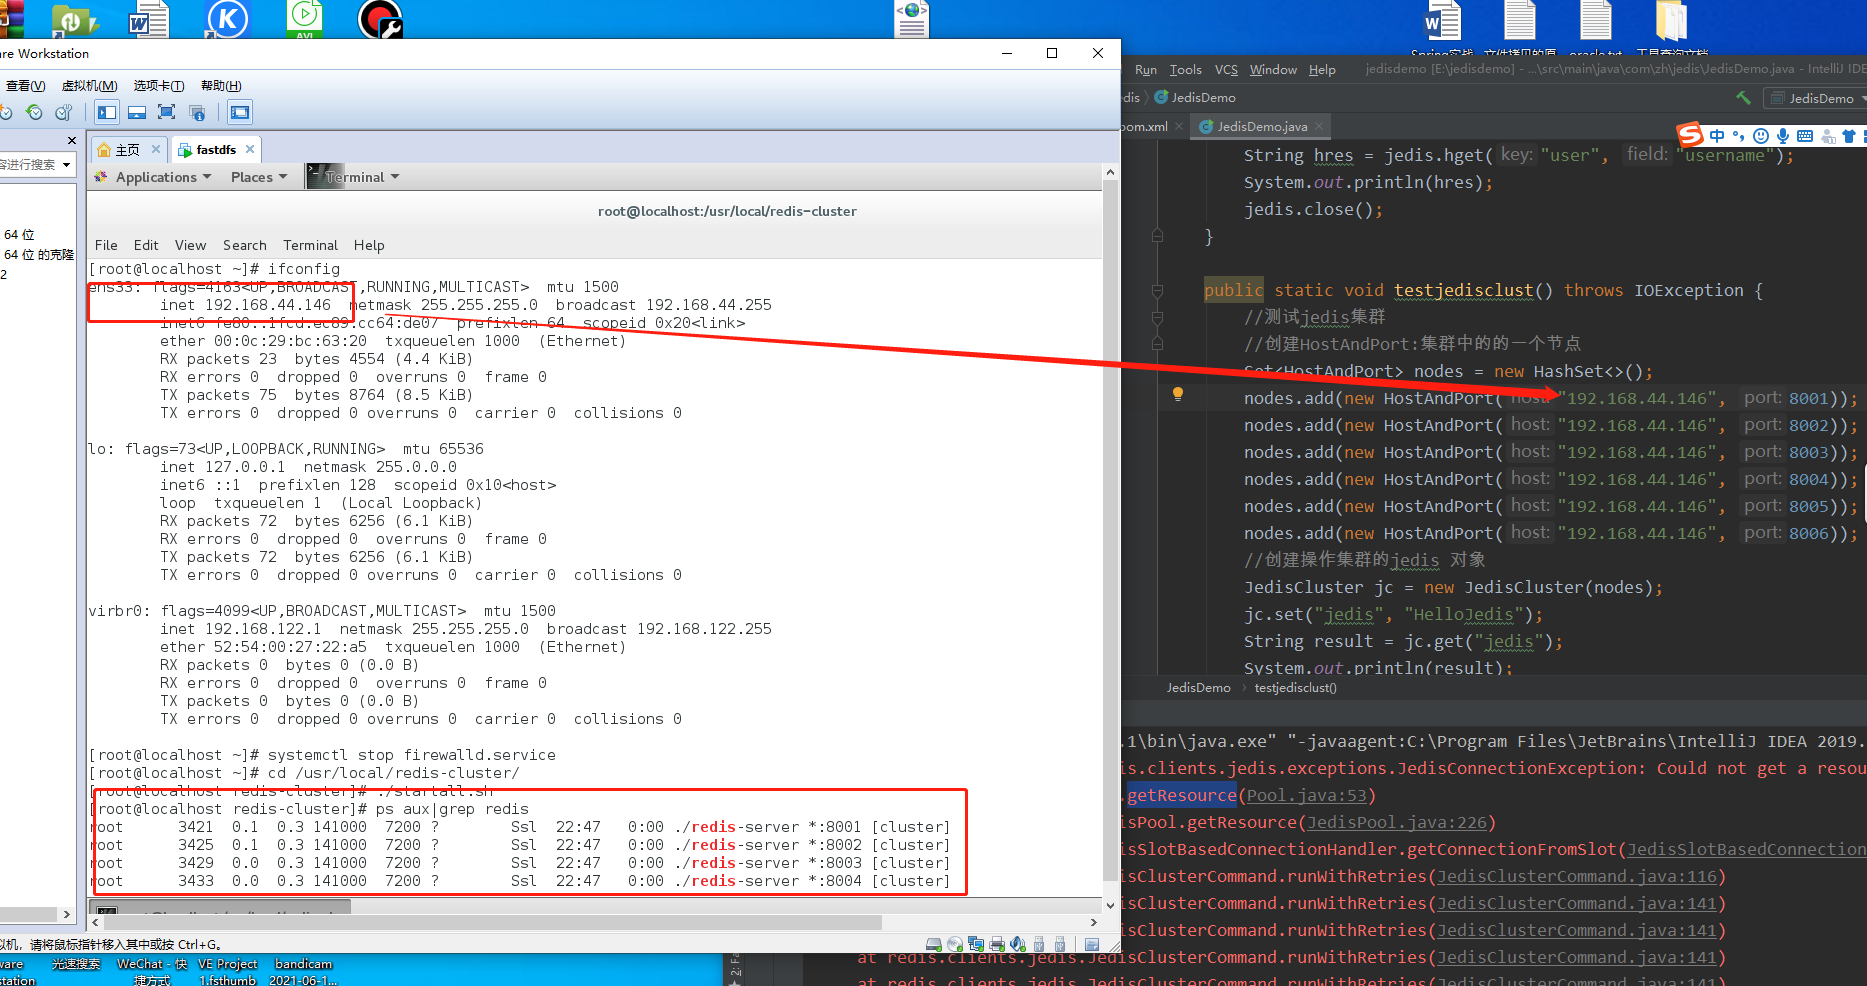Open the IntelliJ Run menu
The height and width of the screenshot is (986, 1867).
(x=1146, y=70)
